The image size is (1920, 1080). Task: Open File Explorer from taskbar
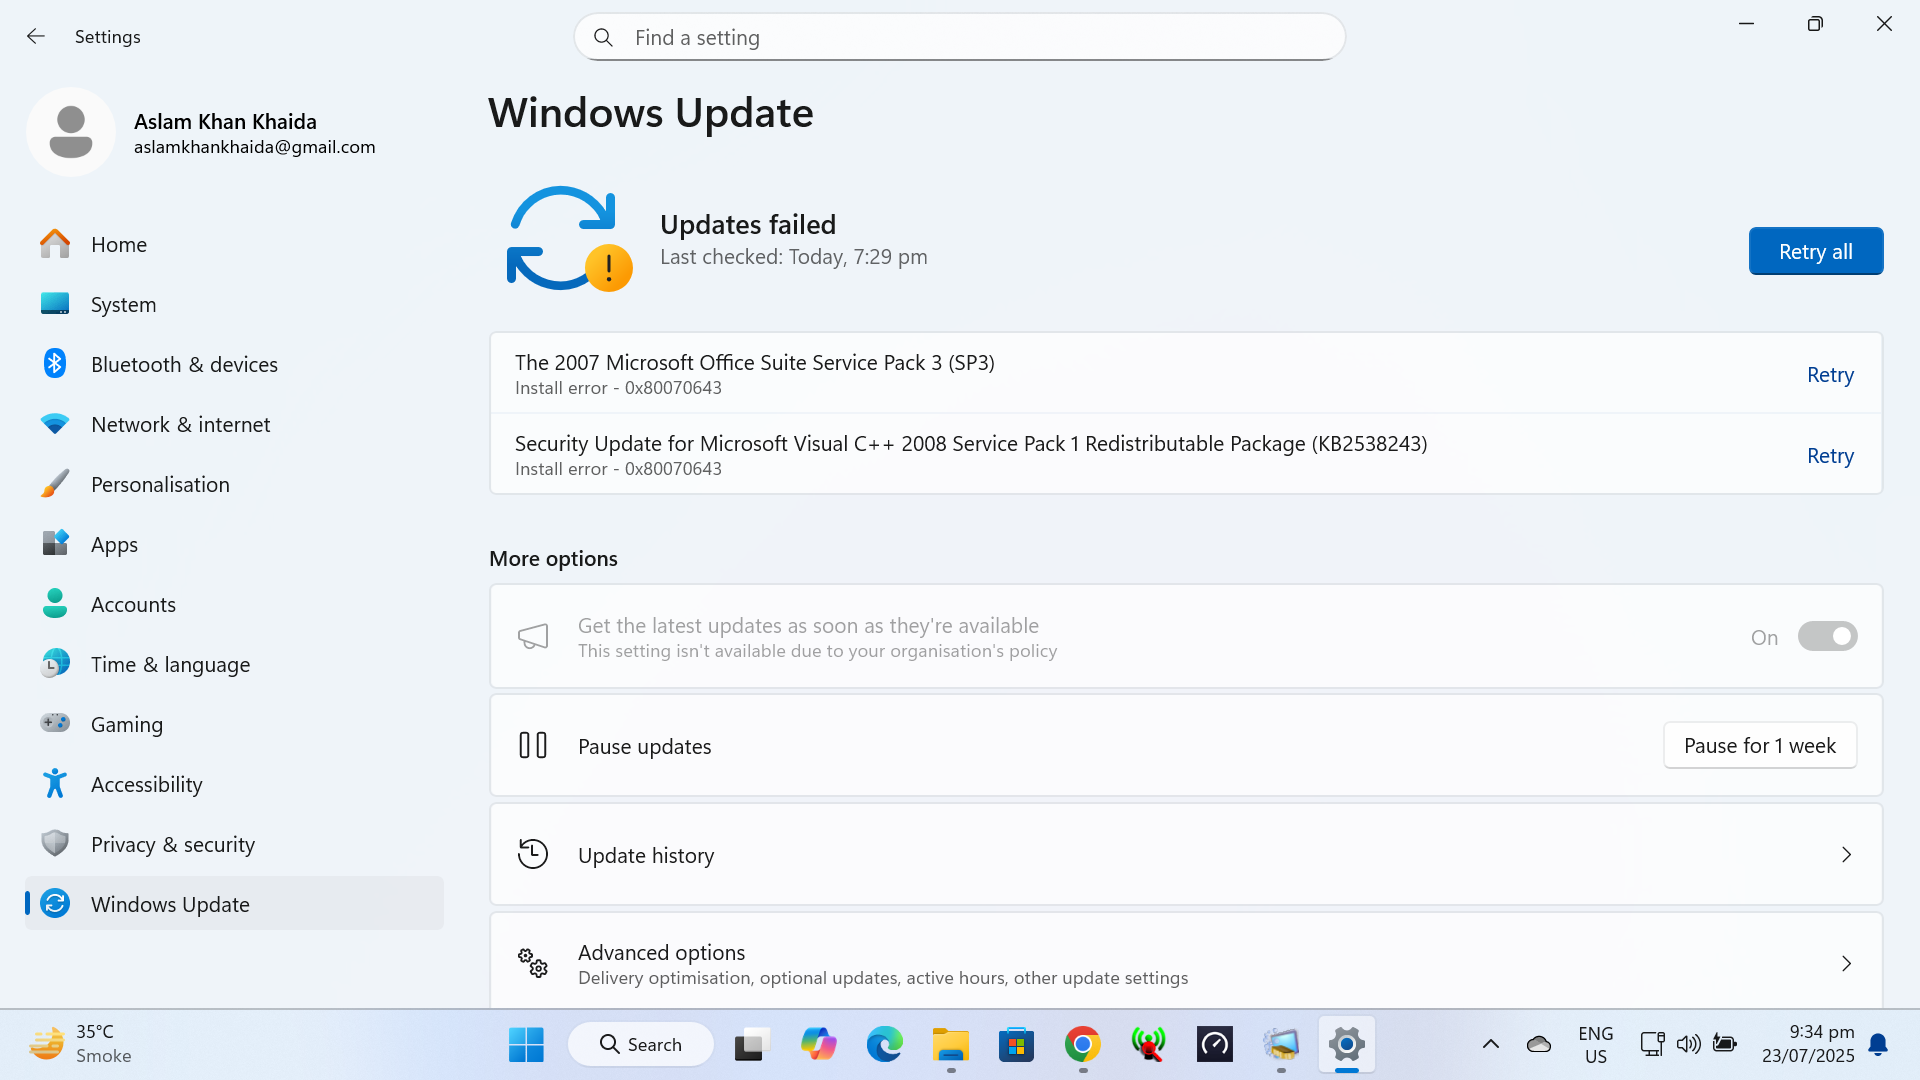click(x=951, y=1045)
